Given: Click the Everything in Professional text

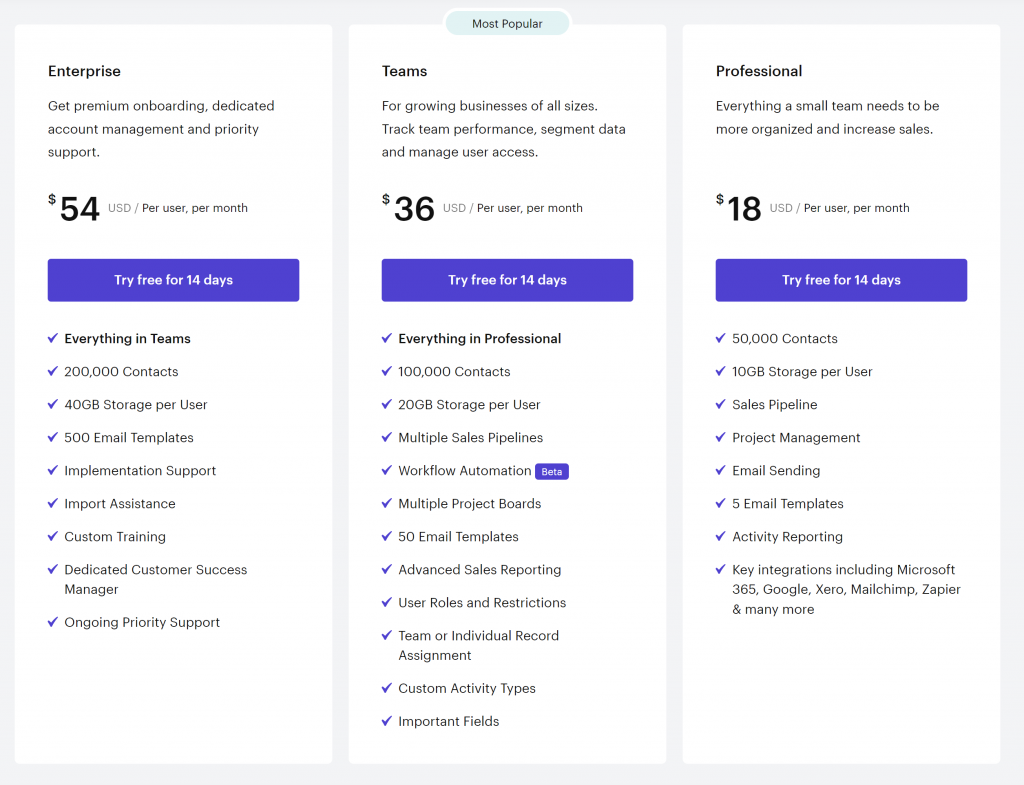Looking at the screenshot, I should point(479,338).
